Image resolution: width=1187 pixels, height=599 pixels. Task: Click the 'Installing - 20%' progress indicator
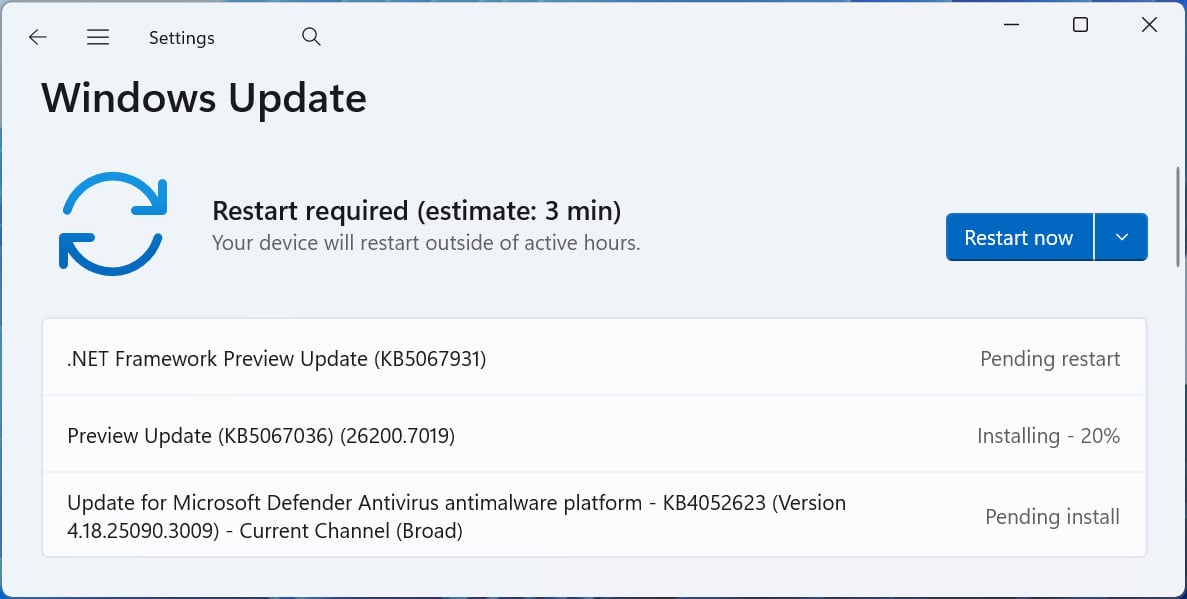(1048, 435)
